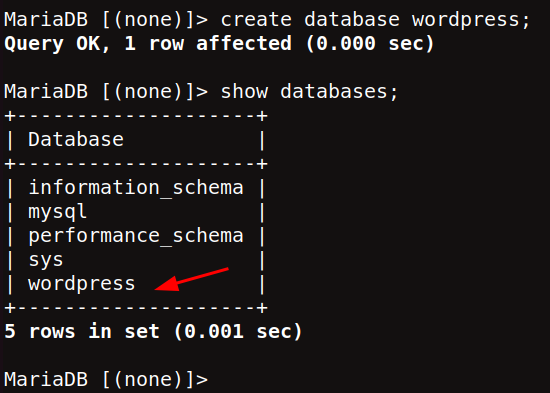Click the top table border line

coord(136,116)
